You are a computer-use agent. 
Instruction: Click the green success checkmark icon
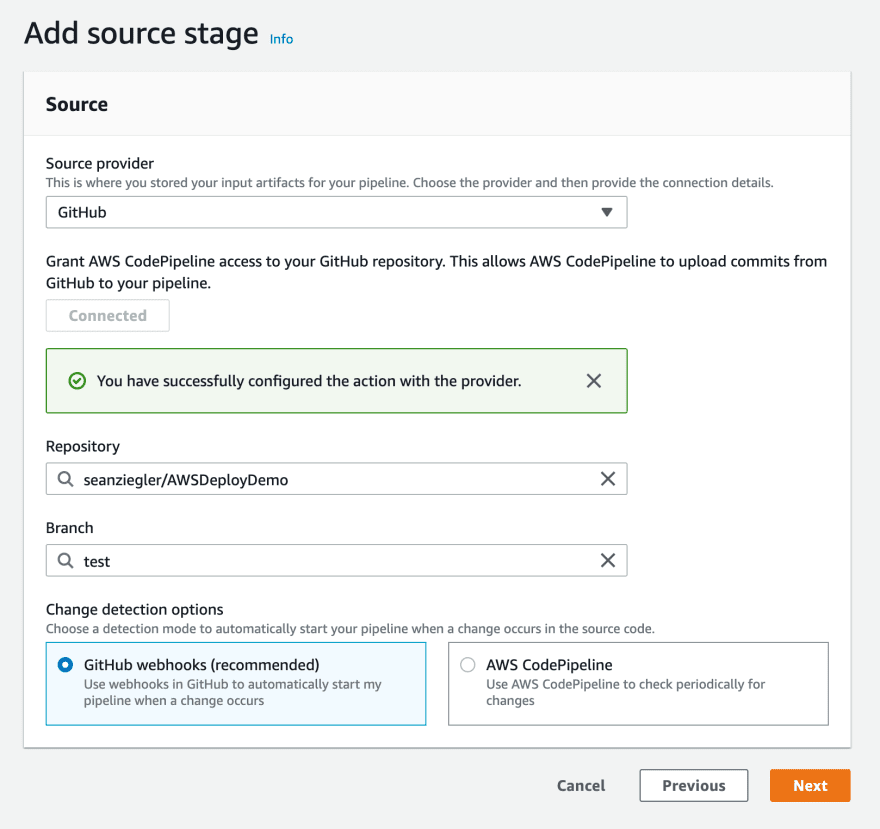pyautogui.click(x=77, y=381)
